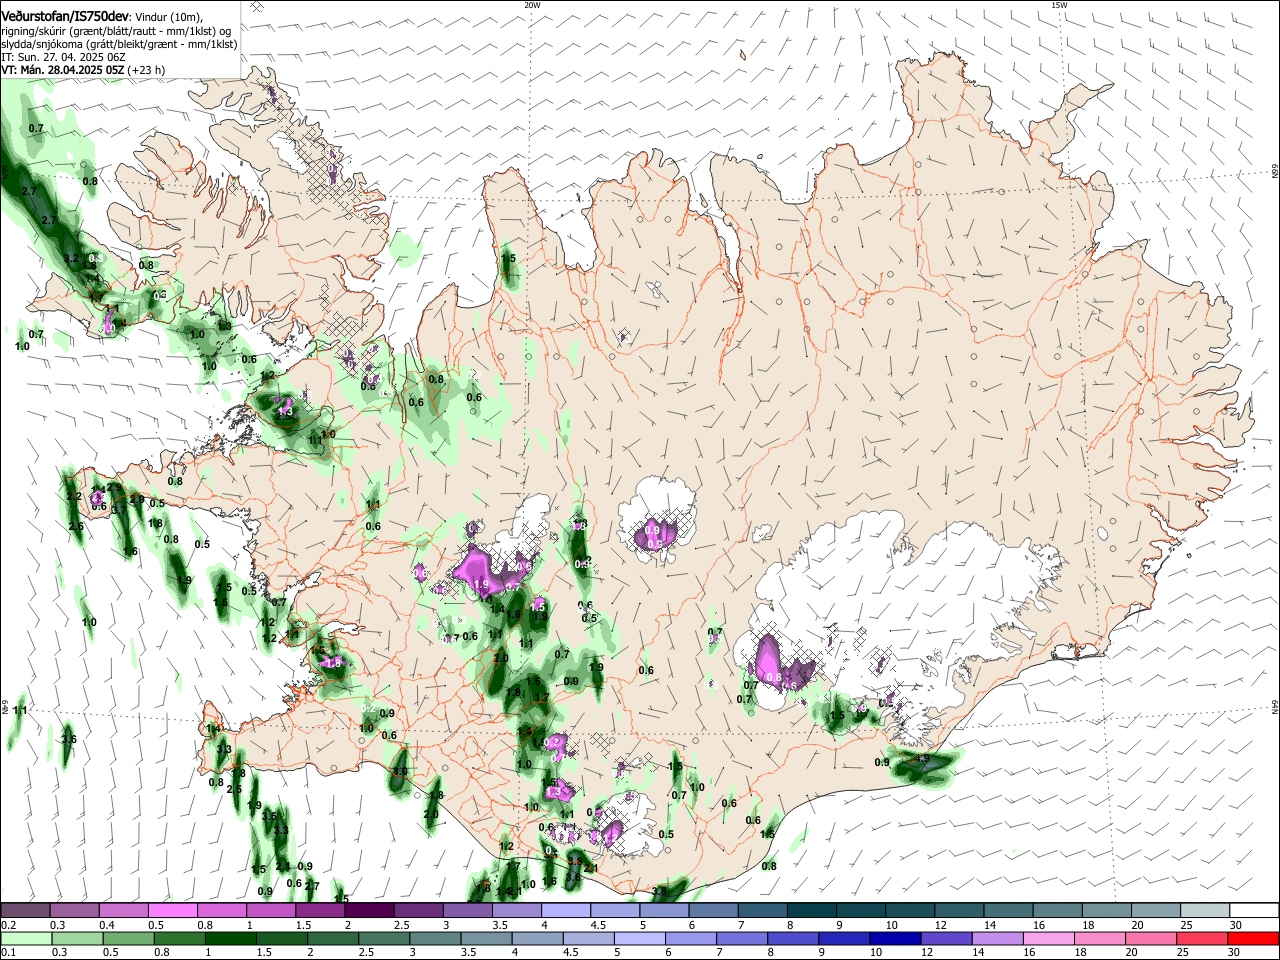
Task: Select the bright red swatch after the lower 30
Action: (1253, 938)
